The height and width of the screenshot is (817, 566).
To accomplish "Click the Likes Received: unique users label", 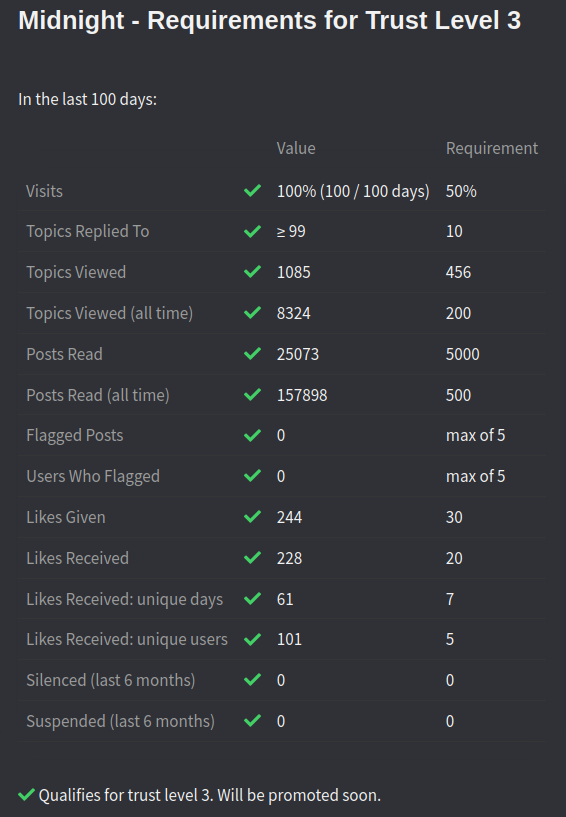I will pyautogui.click(x=127, y=639).
